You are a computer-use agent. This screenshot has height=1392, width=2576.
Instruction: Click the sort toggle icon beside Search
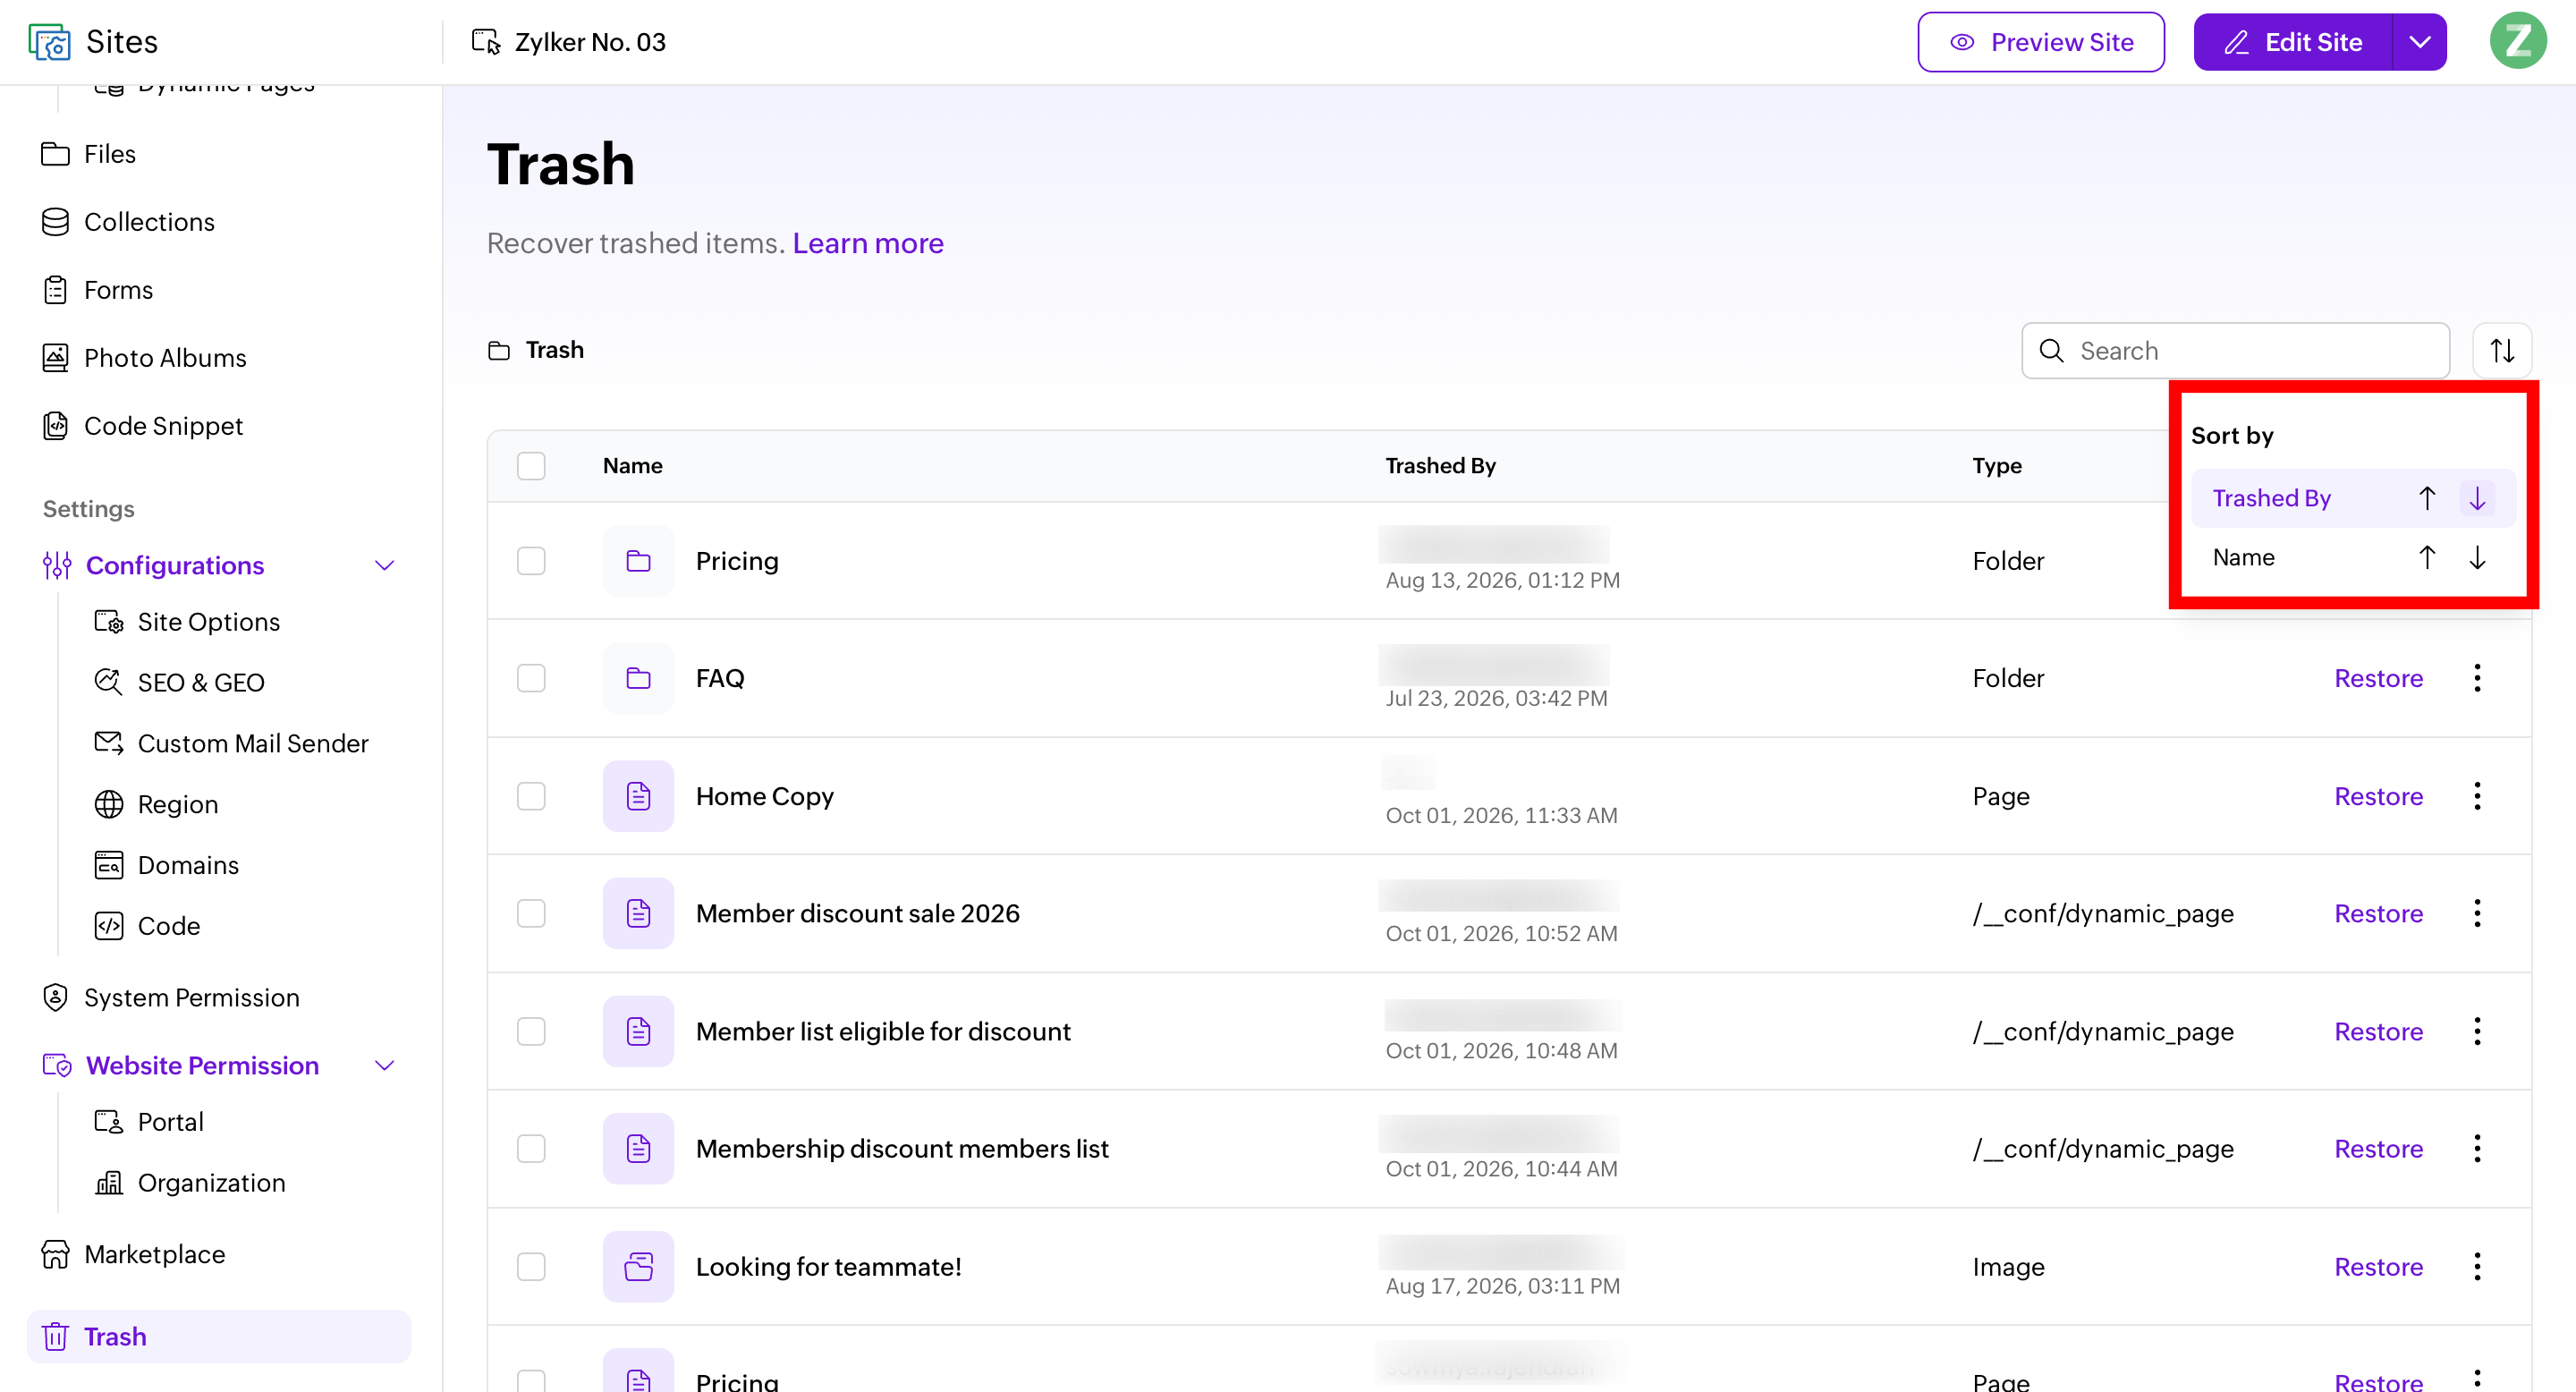(2501, 351)
